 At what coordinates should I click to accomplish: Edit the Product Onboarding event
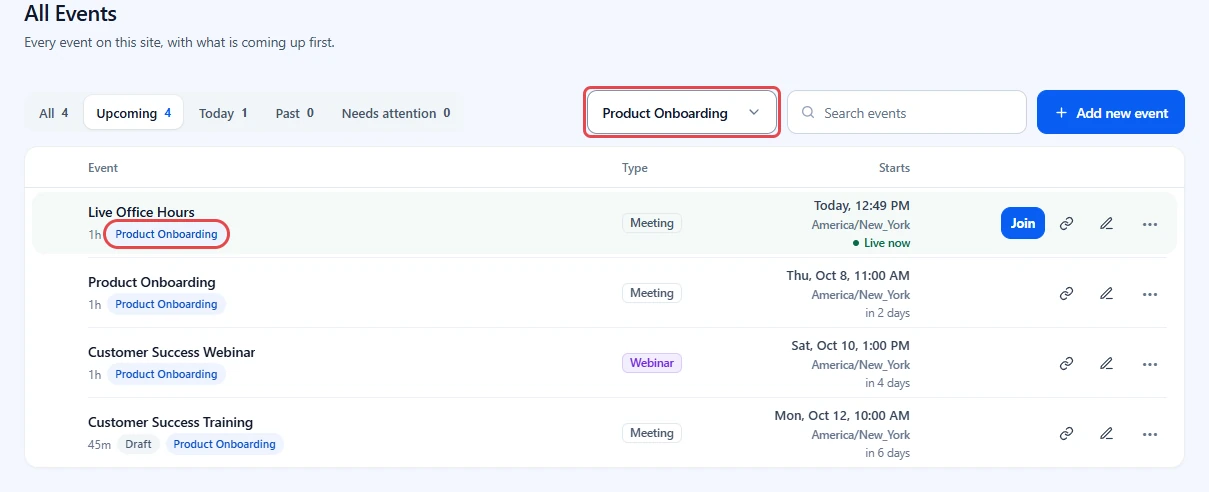pyautogui.click(x=1106, y=294)
